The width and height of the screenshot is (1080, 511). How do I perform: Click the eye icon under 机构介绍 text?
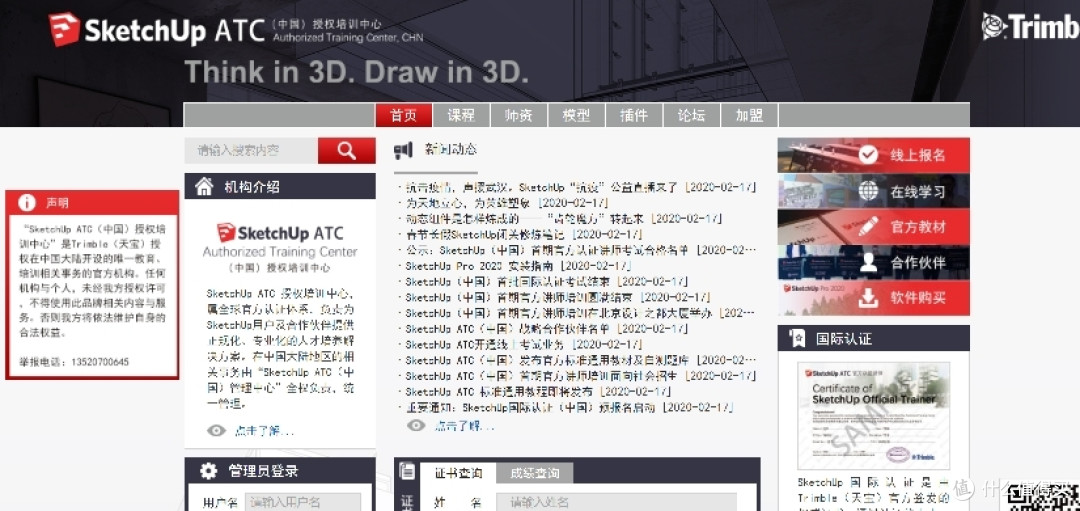point(216,431)
